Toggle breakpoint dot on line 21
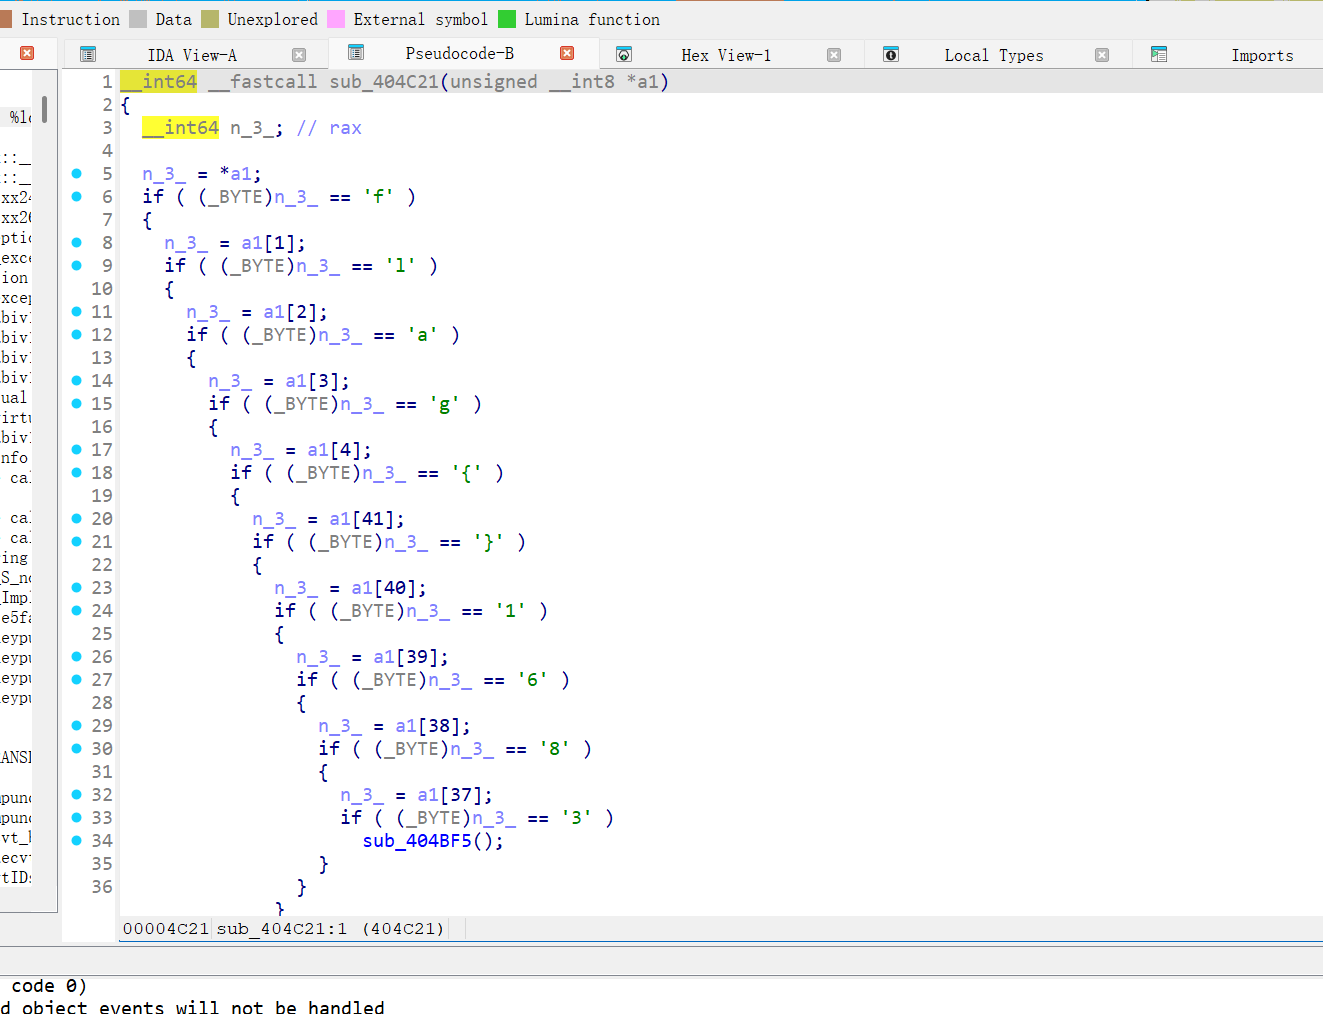1323x1014 pixels. (77, 542)
